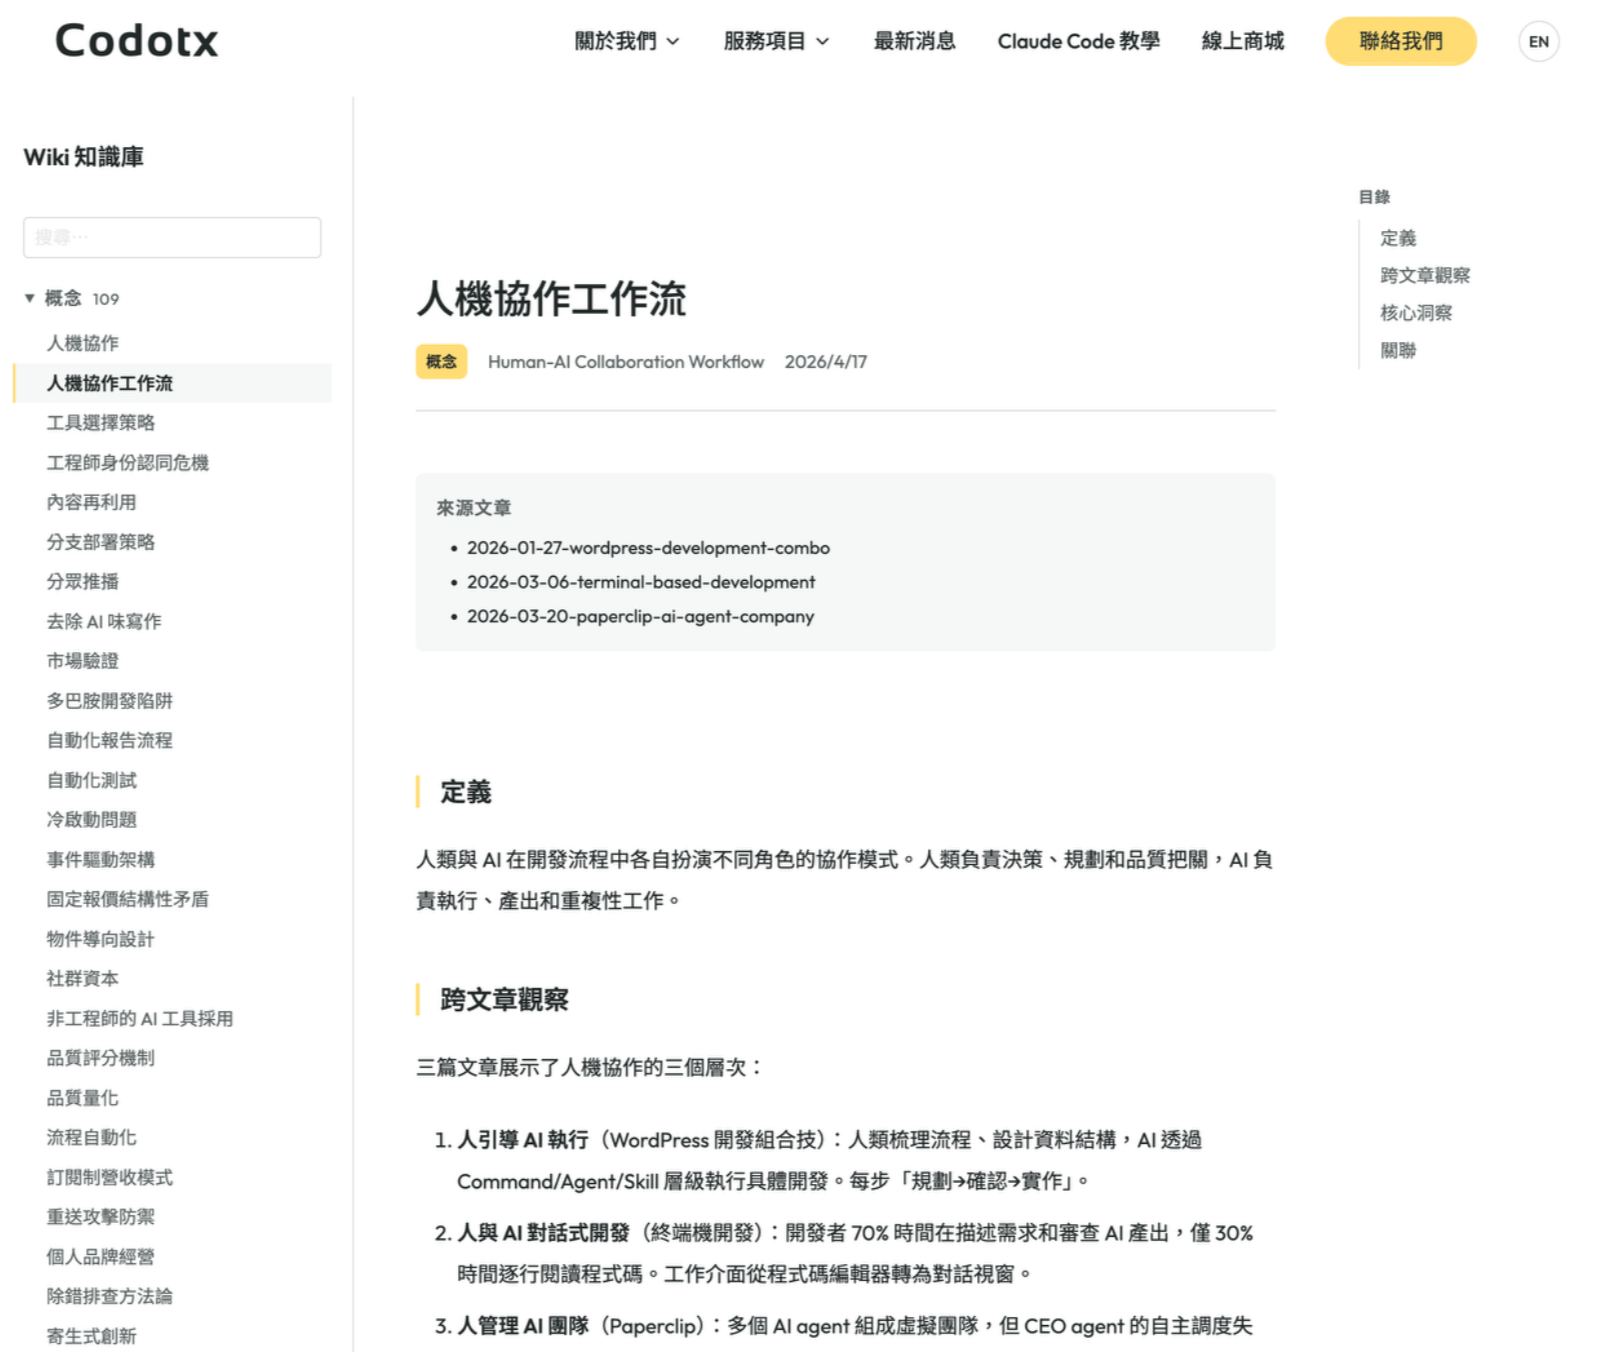
Task: Click the 2026/4/17 date text
Action: 825,362
